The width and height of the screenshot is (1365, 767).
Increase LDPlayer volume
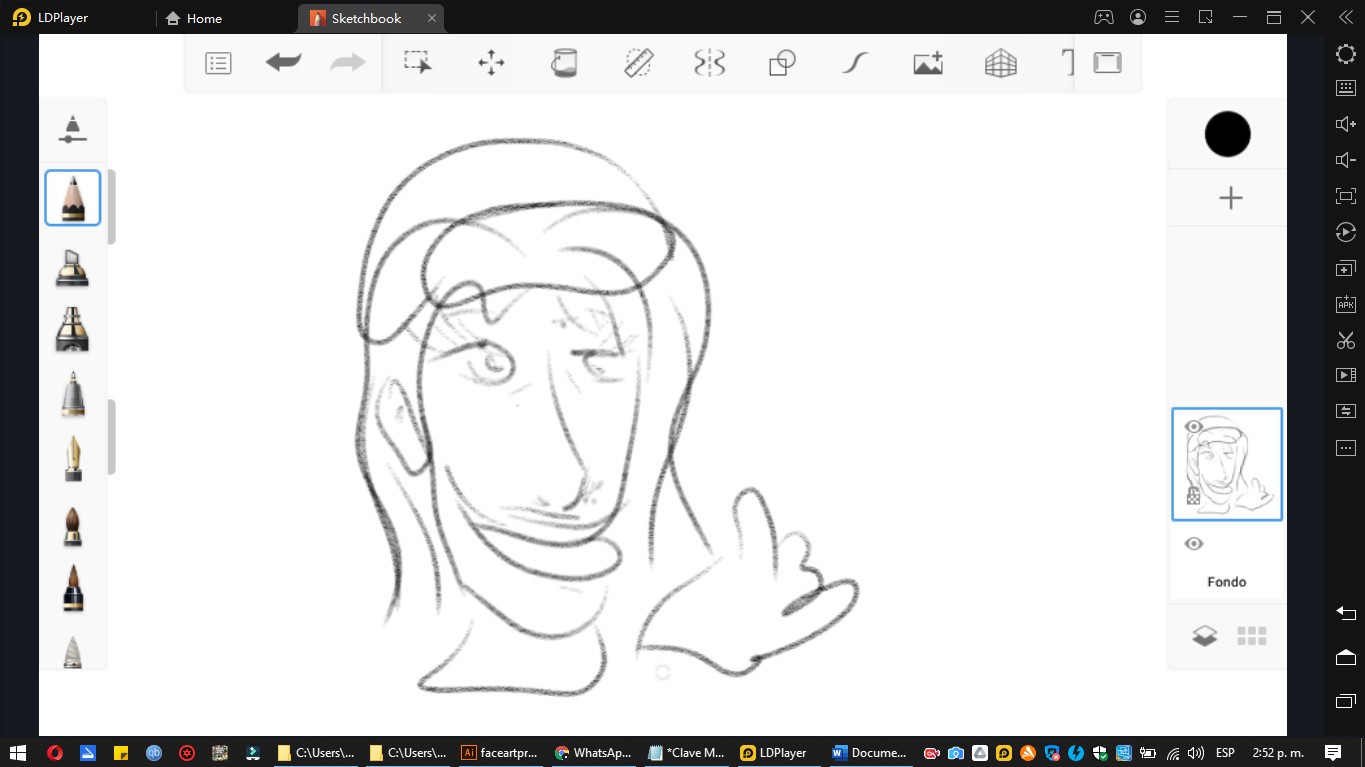click(1346, 124)
